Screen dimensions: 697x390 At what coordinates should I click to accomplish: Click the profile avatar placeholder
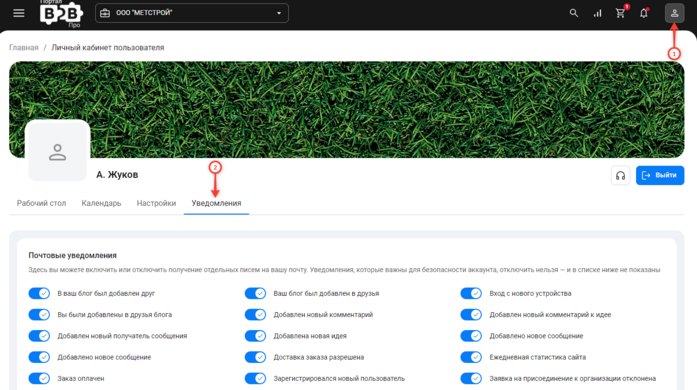57,151
